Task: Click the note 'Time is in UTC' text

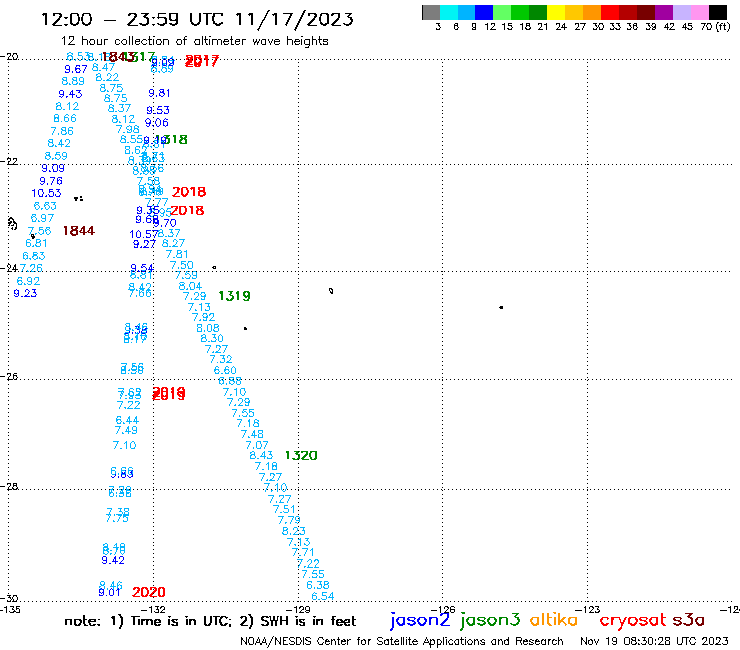Action: 181,621
